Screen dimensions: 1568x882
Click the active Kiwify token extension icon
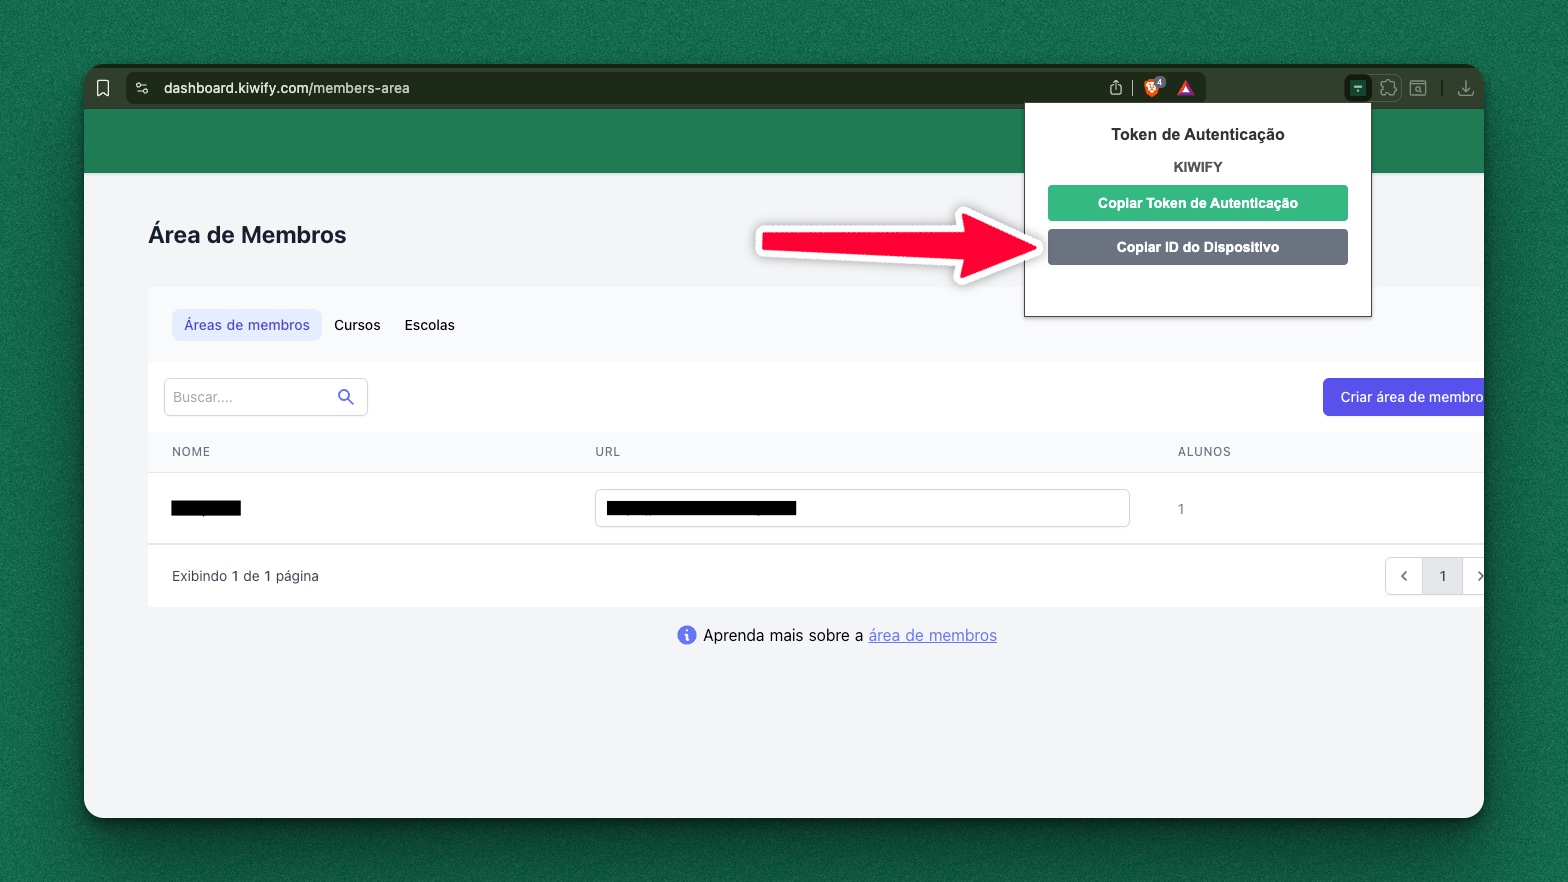pyautogui.click(x=1357, y=88)
